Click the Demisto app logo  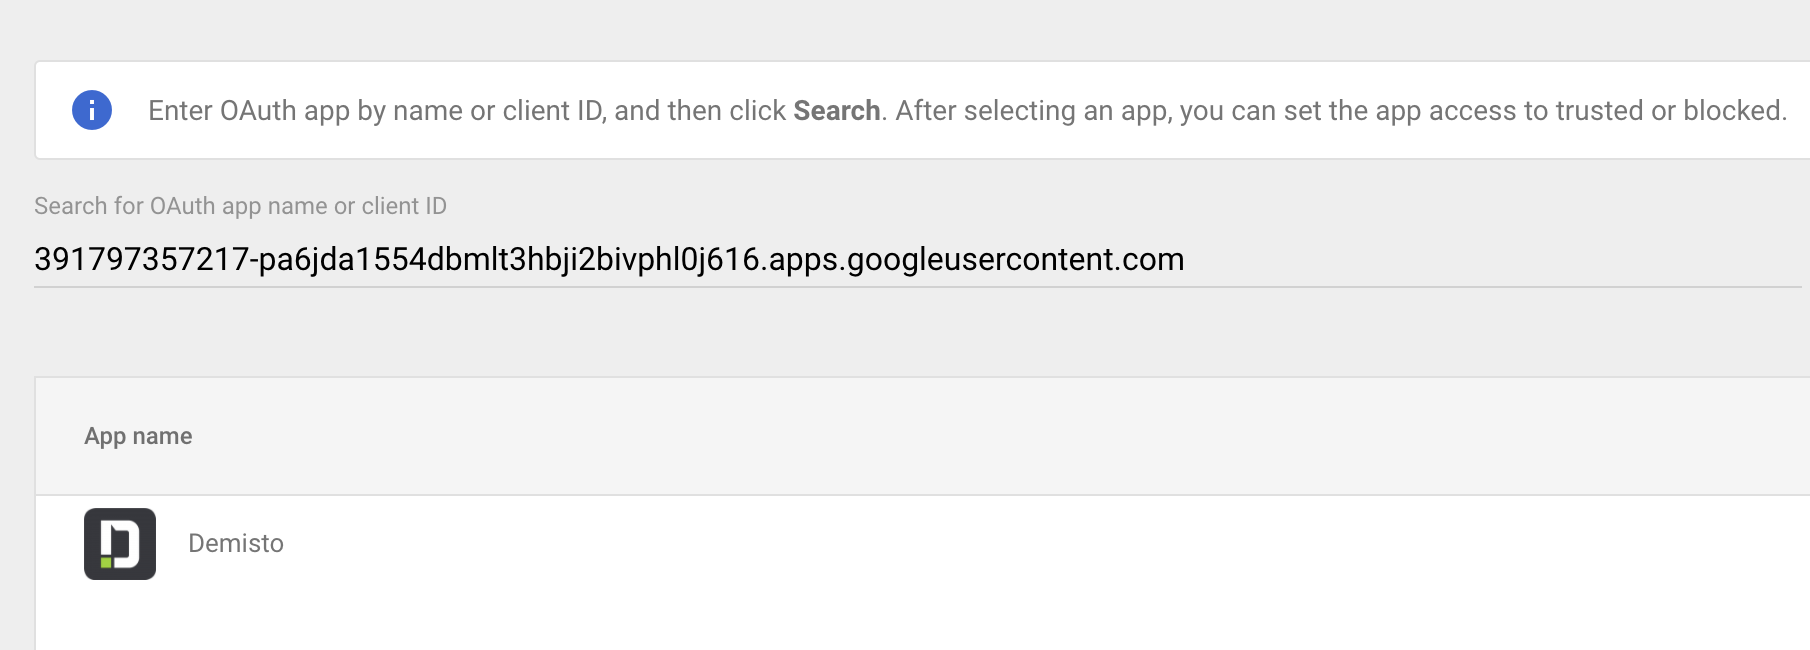[120, 544]
